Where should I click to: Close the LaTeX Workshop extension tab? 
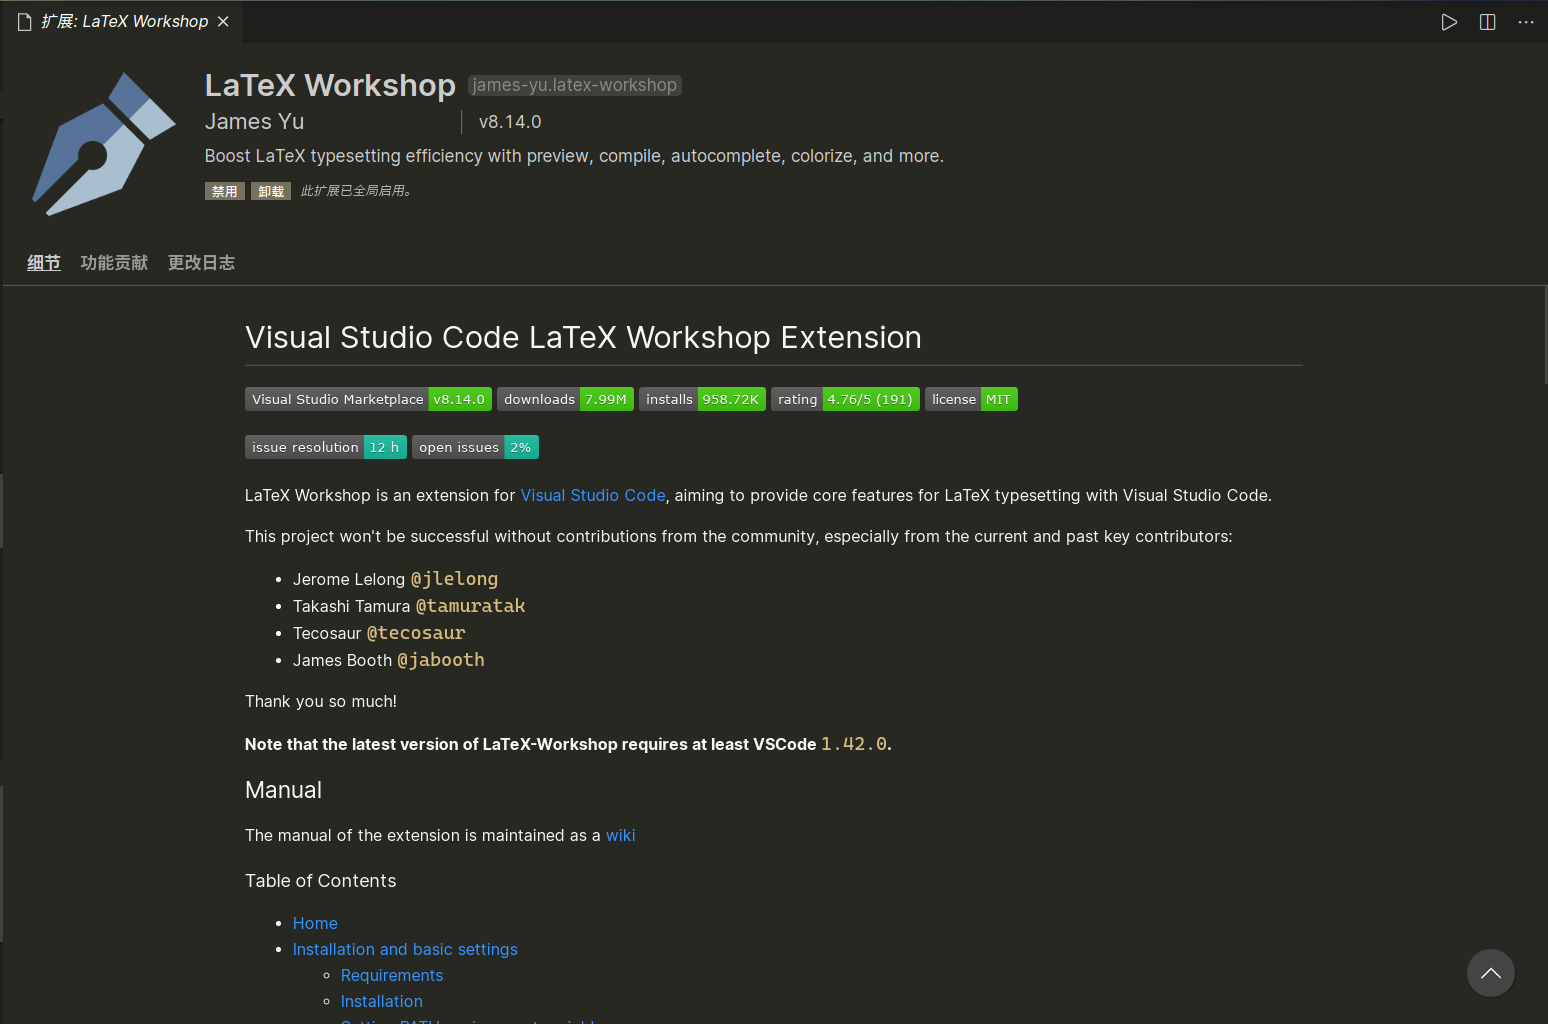[223, 22]
